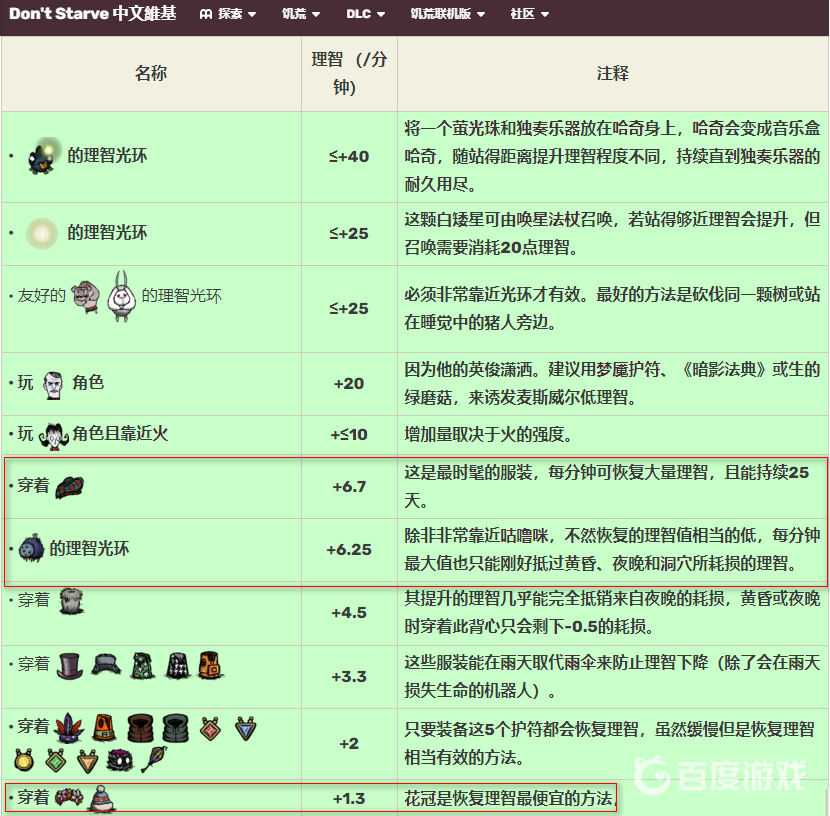This screenshot has width=830, height=816.
Task: Click the garland flower crown icon
Action: click(68, 798)
